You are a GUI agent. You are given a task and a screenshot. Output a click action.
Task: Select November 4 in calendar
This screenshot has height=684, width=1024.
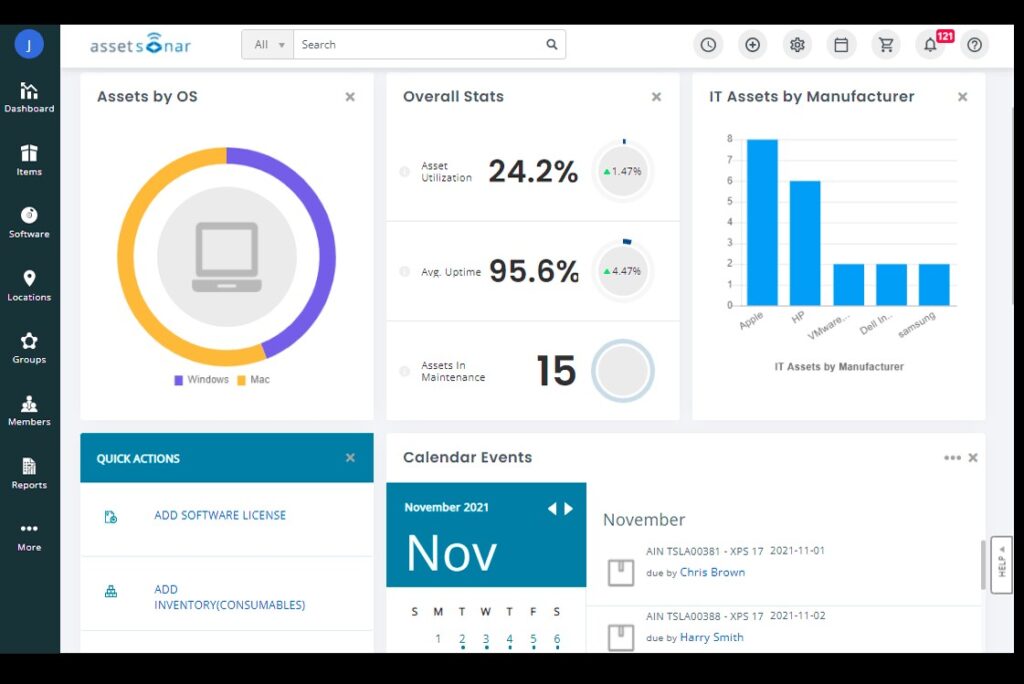[509, 639]
